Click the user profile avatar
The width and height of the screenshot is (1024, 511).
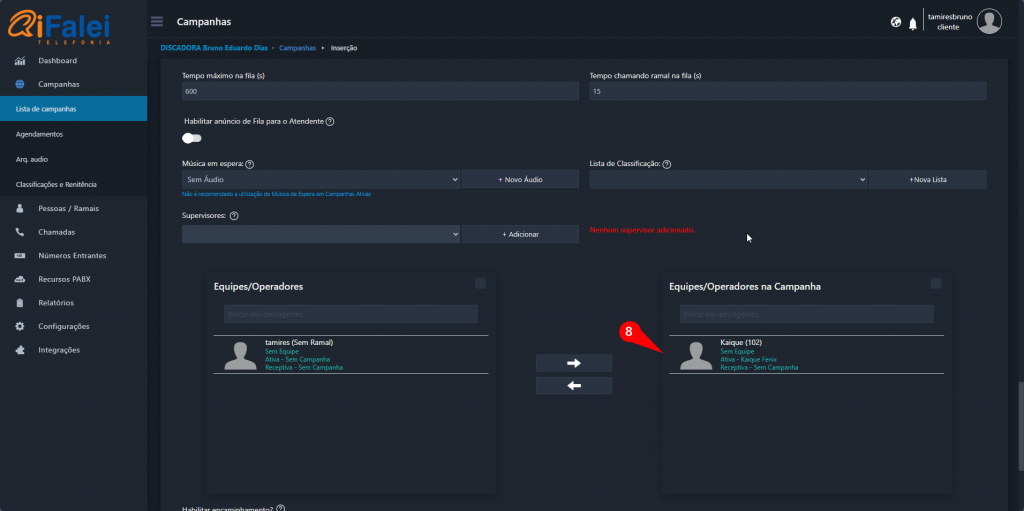tap(989, 22)
